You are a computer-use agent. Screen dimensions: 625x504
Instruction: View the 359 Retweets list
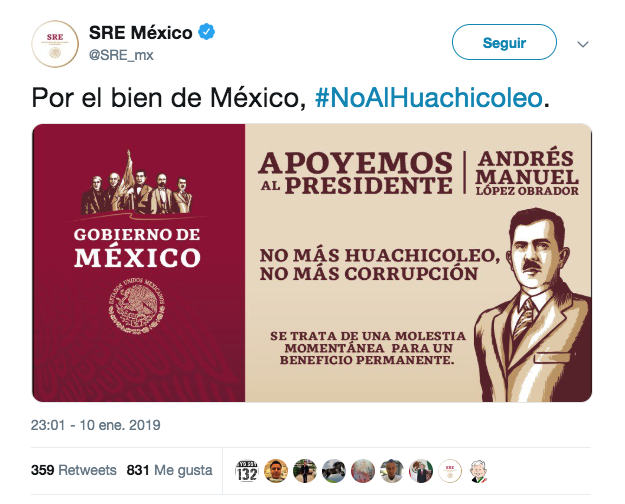(74, 471)
